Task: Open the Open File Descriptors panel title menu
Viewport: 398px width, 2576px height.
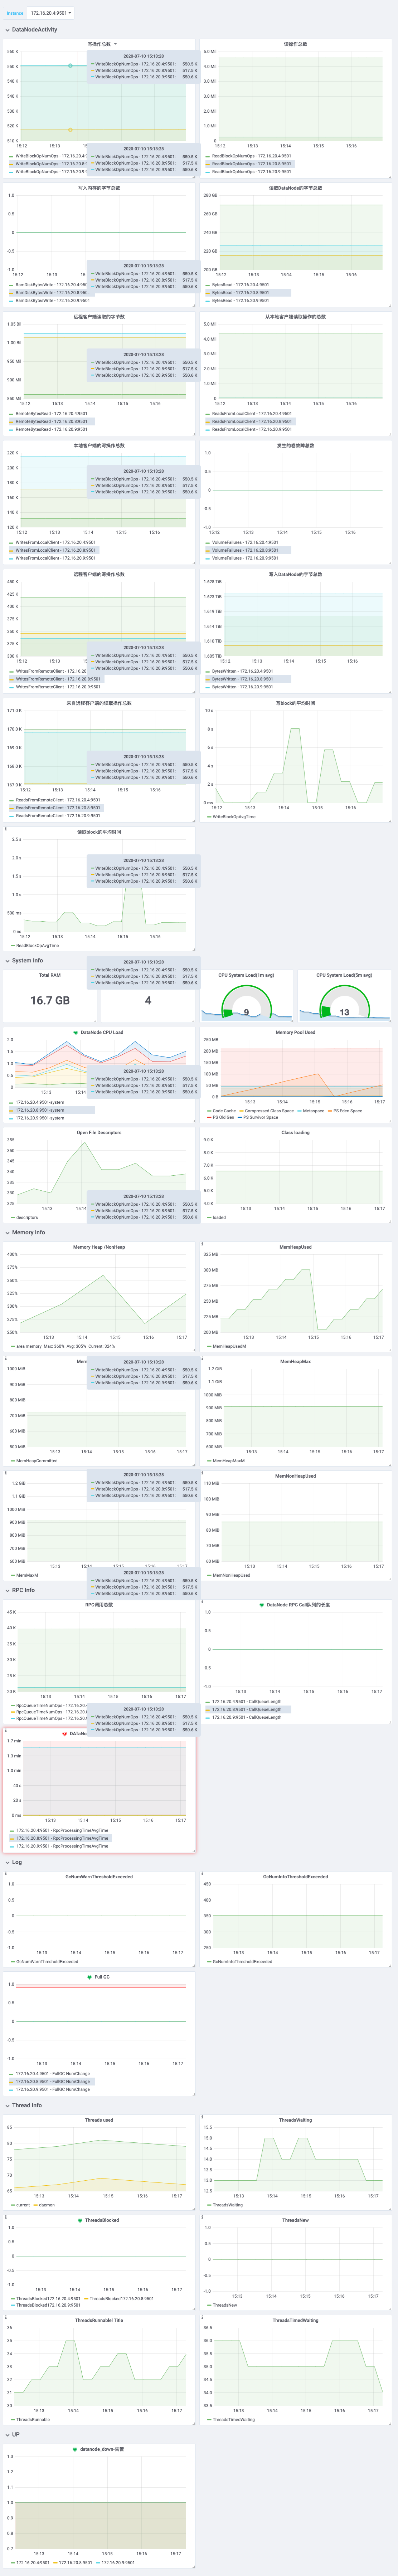Action: tap(99, 1133)
